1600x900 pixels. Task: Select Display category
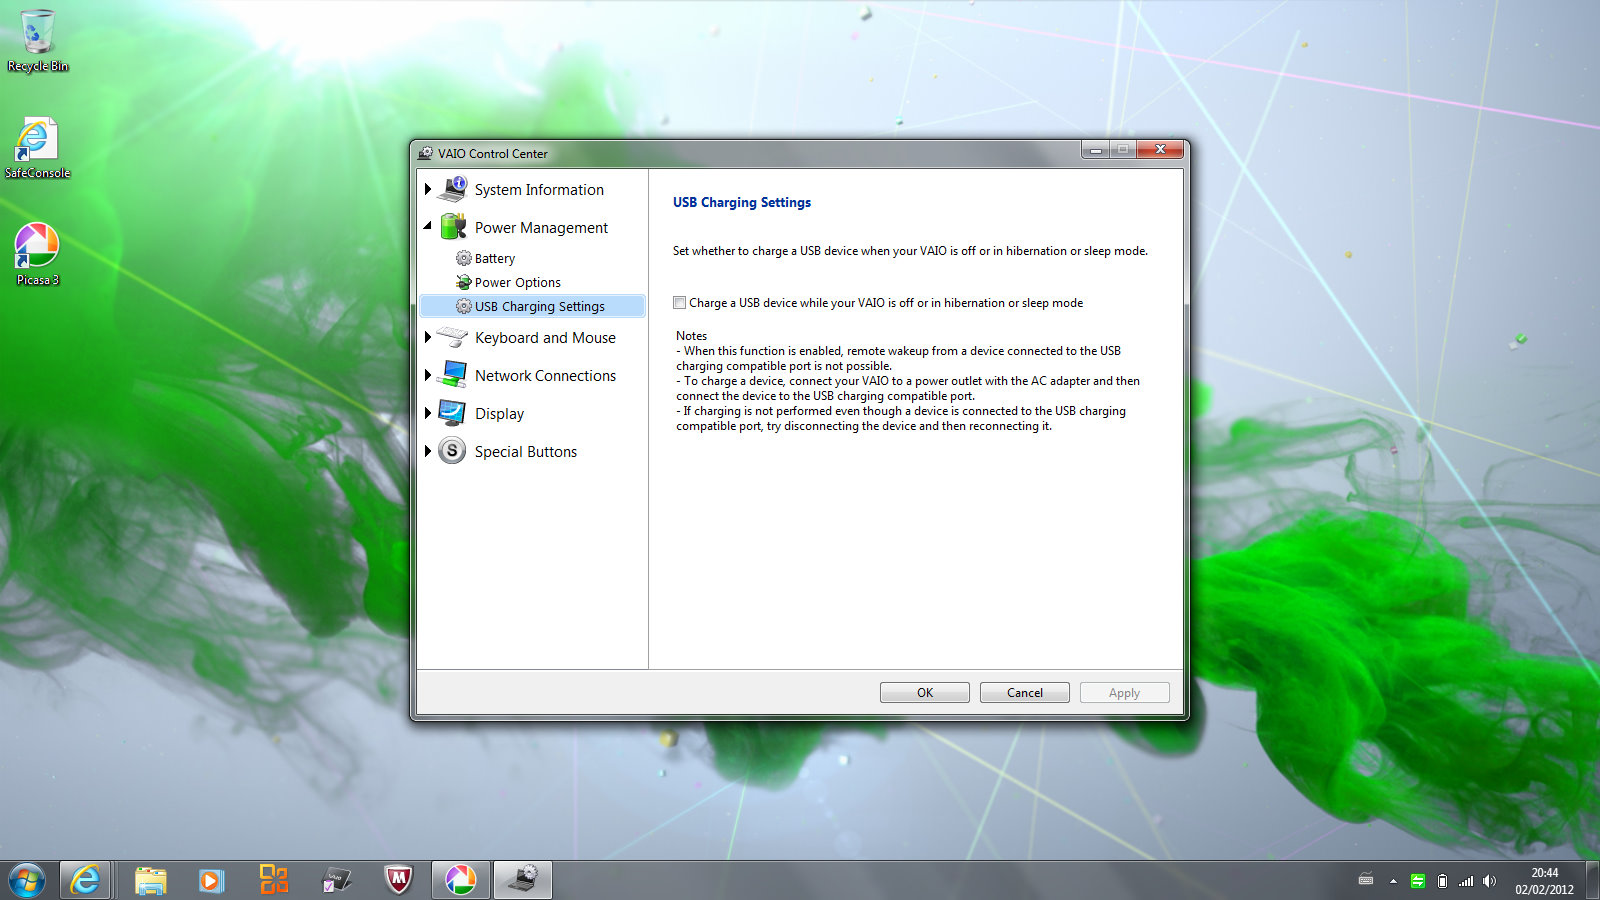(x=499, y=414)
